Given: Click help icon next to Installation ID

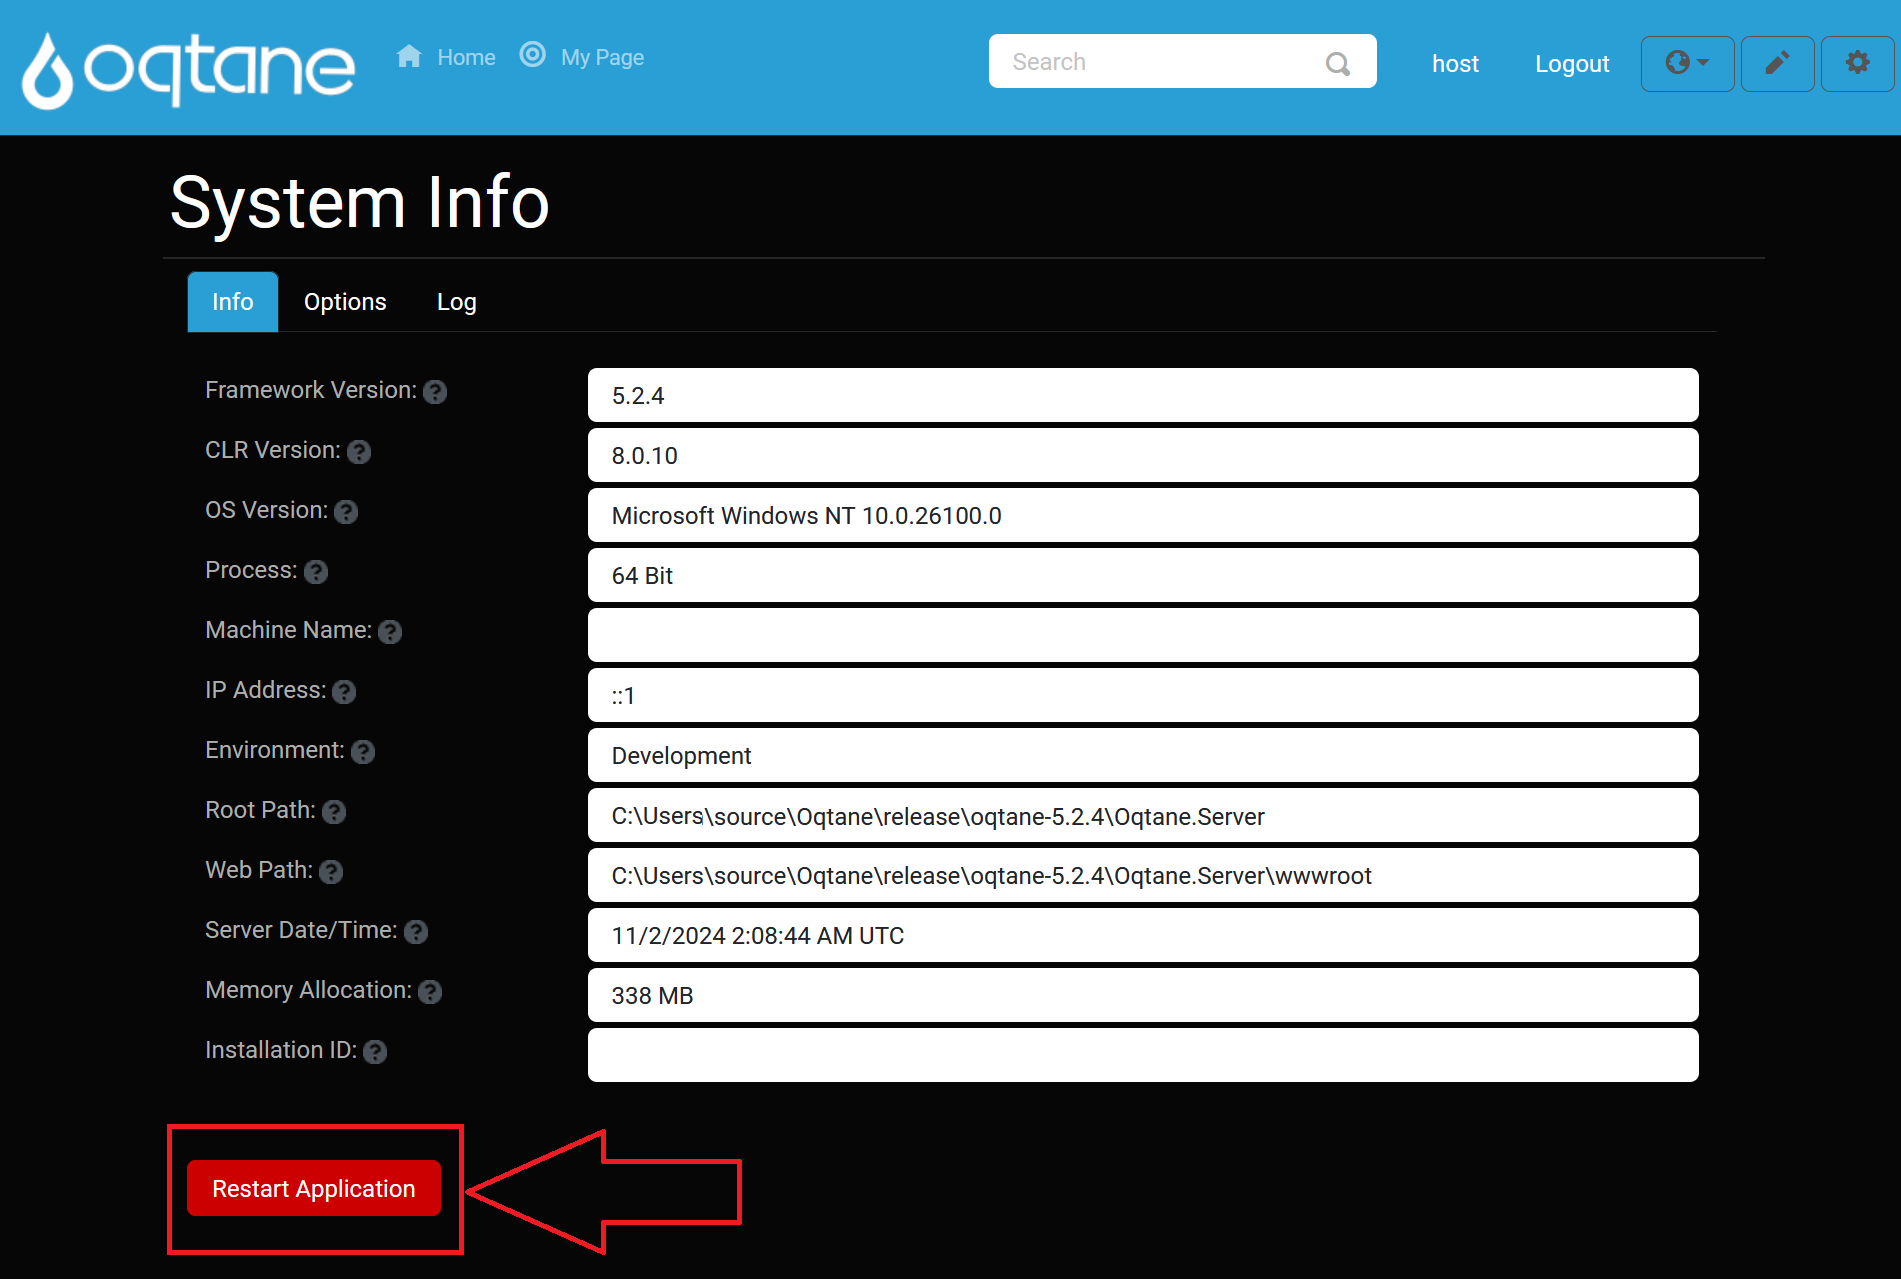Looking at the screenshot, I should pos(375,1052).
